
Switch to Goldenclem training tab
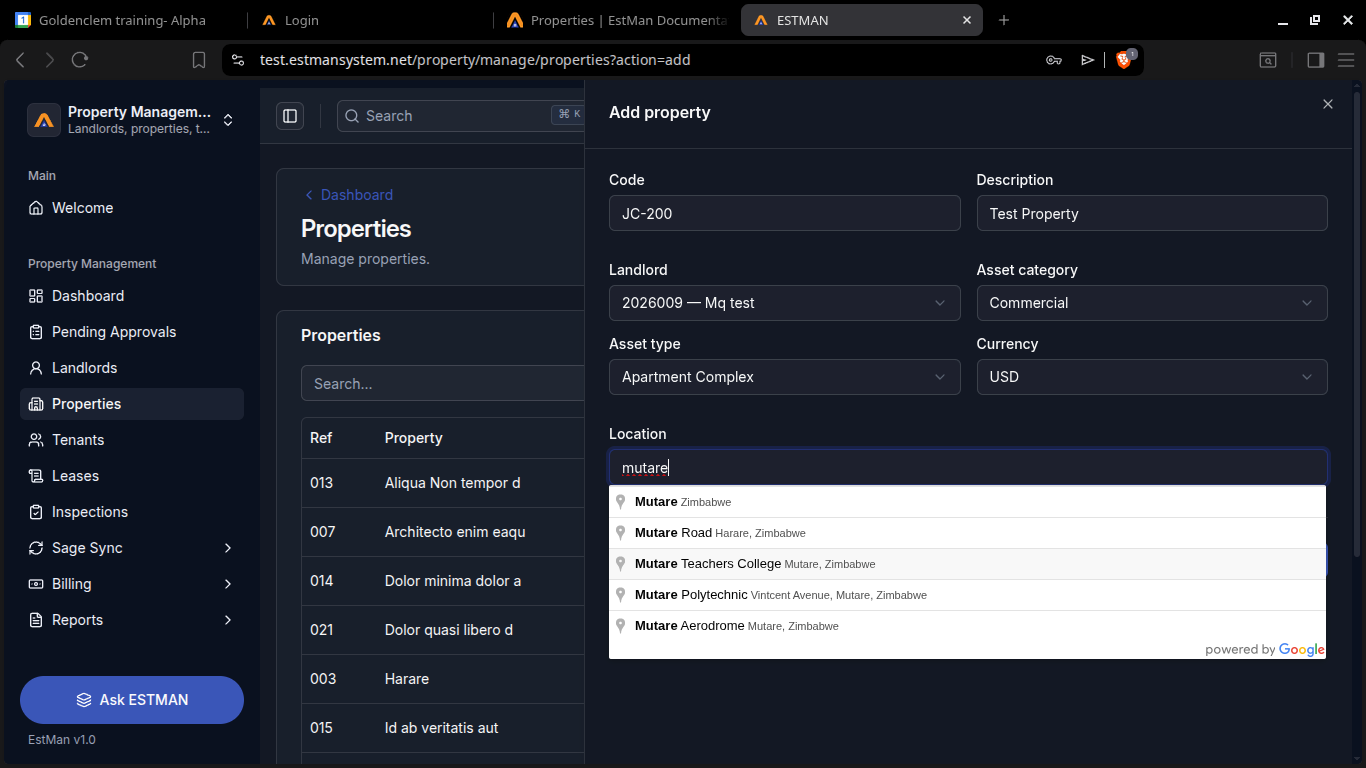pos(124,20)
